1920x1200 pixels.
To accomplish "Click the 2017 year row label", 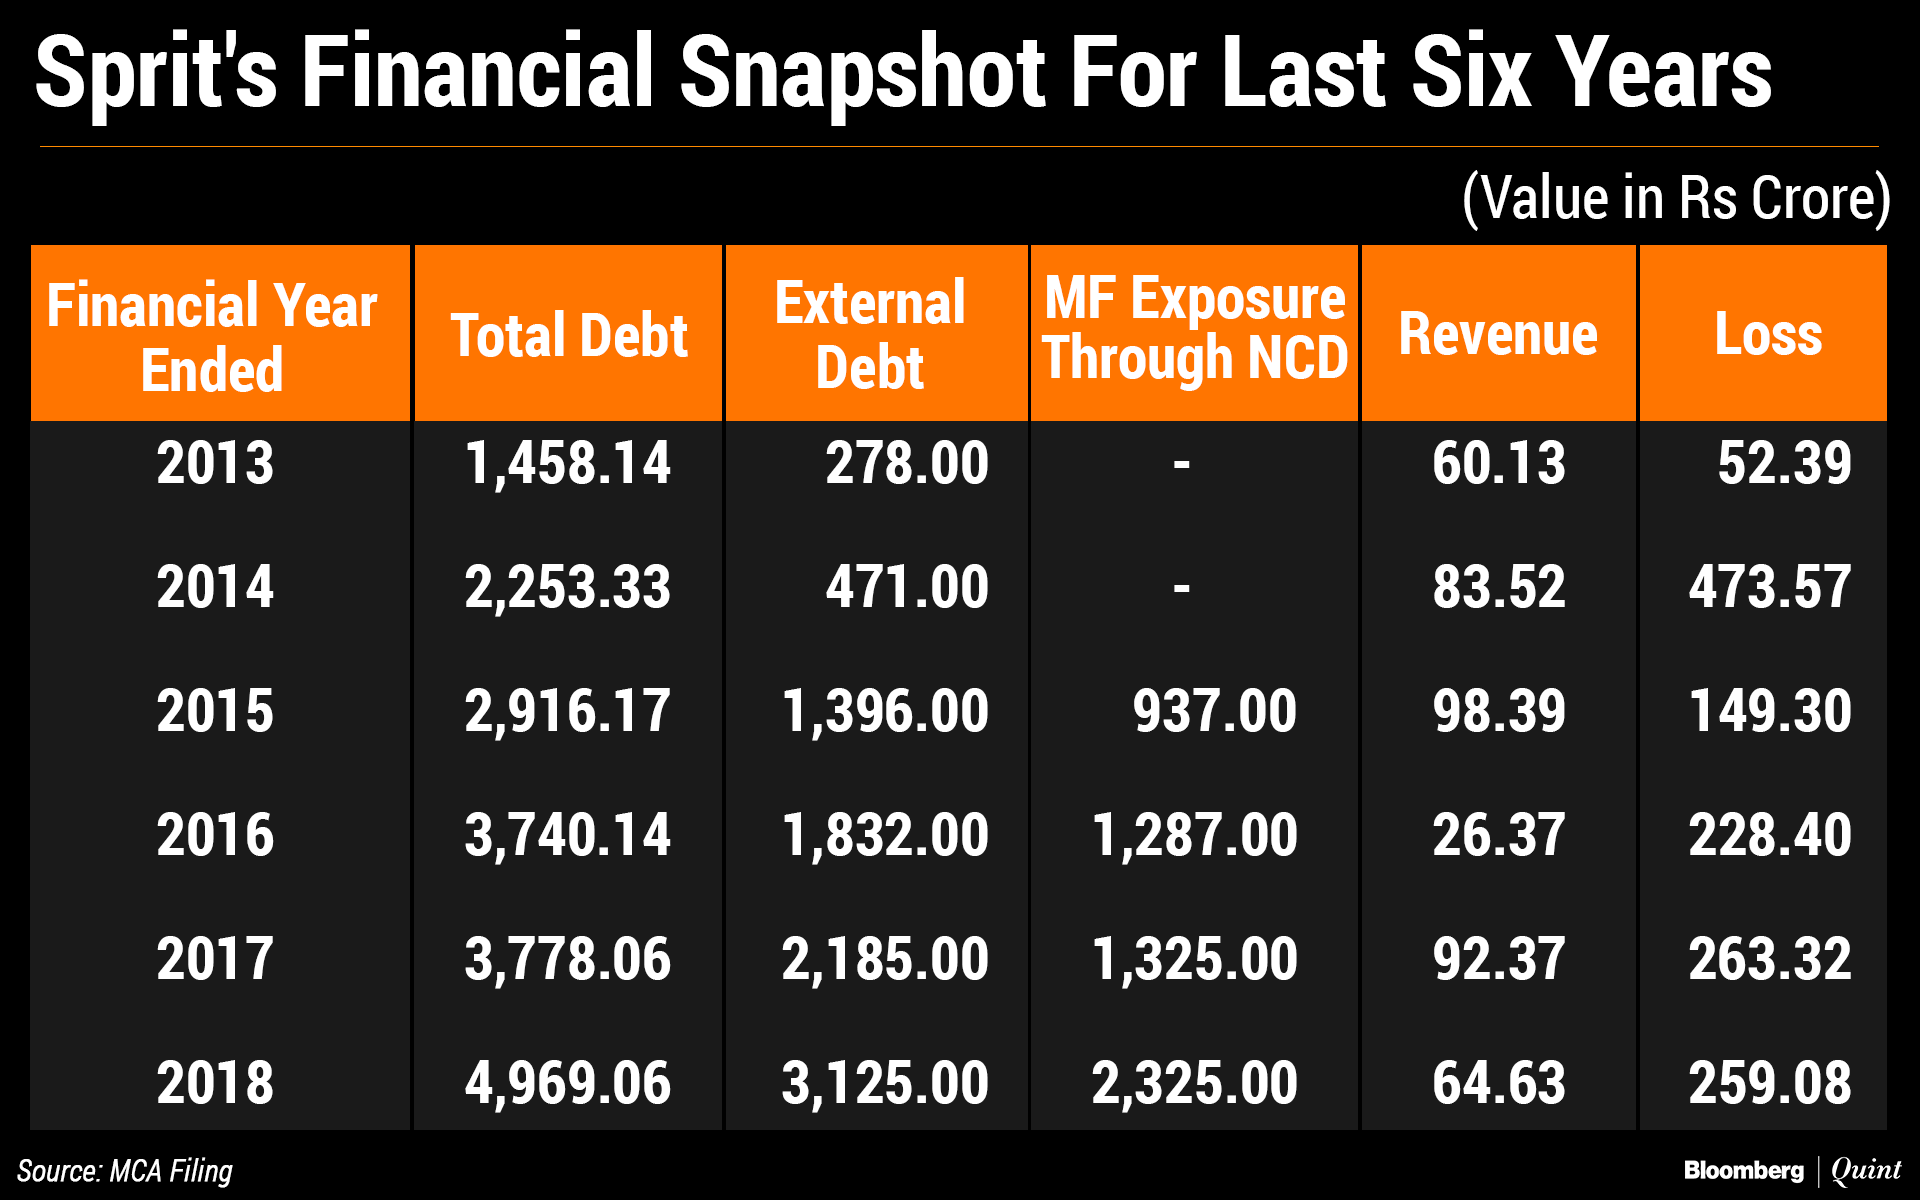I will tap(215, 959).
